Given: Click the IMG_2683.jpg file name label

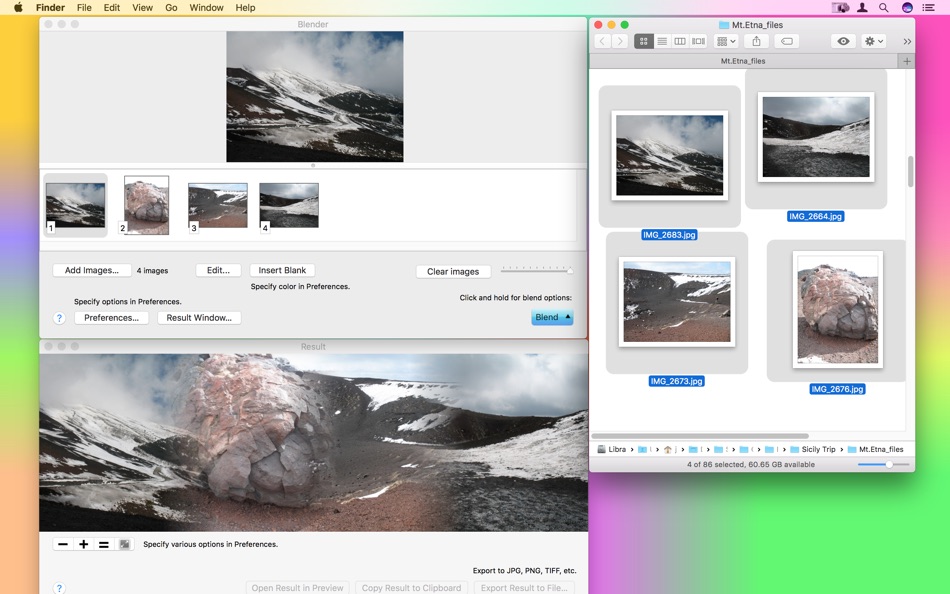Looking at the screenshot, I should (669, 235).
